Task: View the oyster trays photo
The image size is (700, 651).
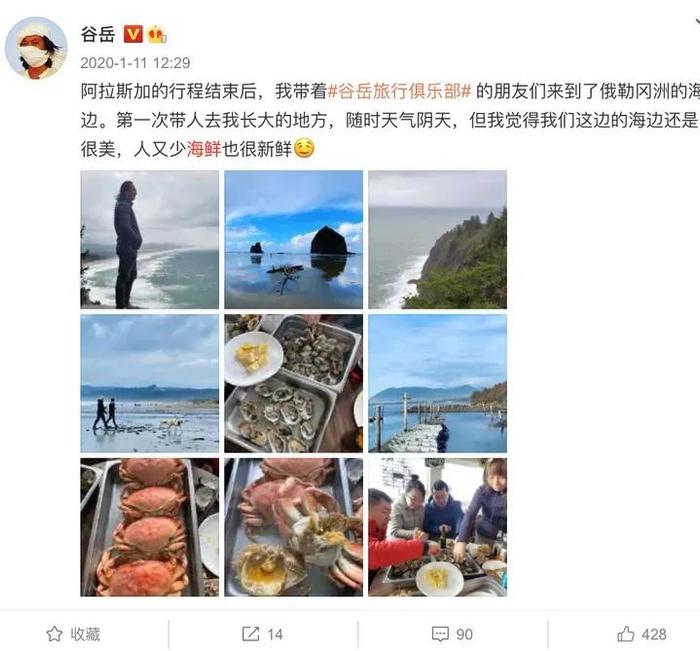Action: (293, 384)
